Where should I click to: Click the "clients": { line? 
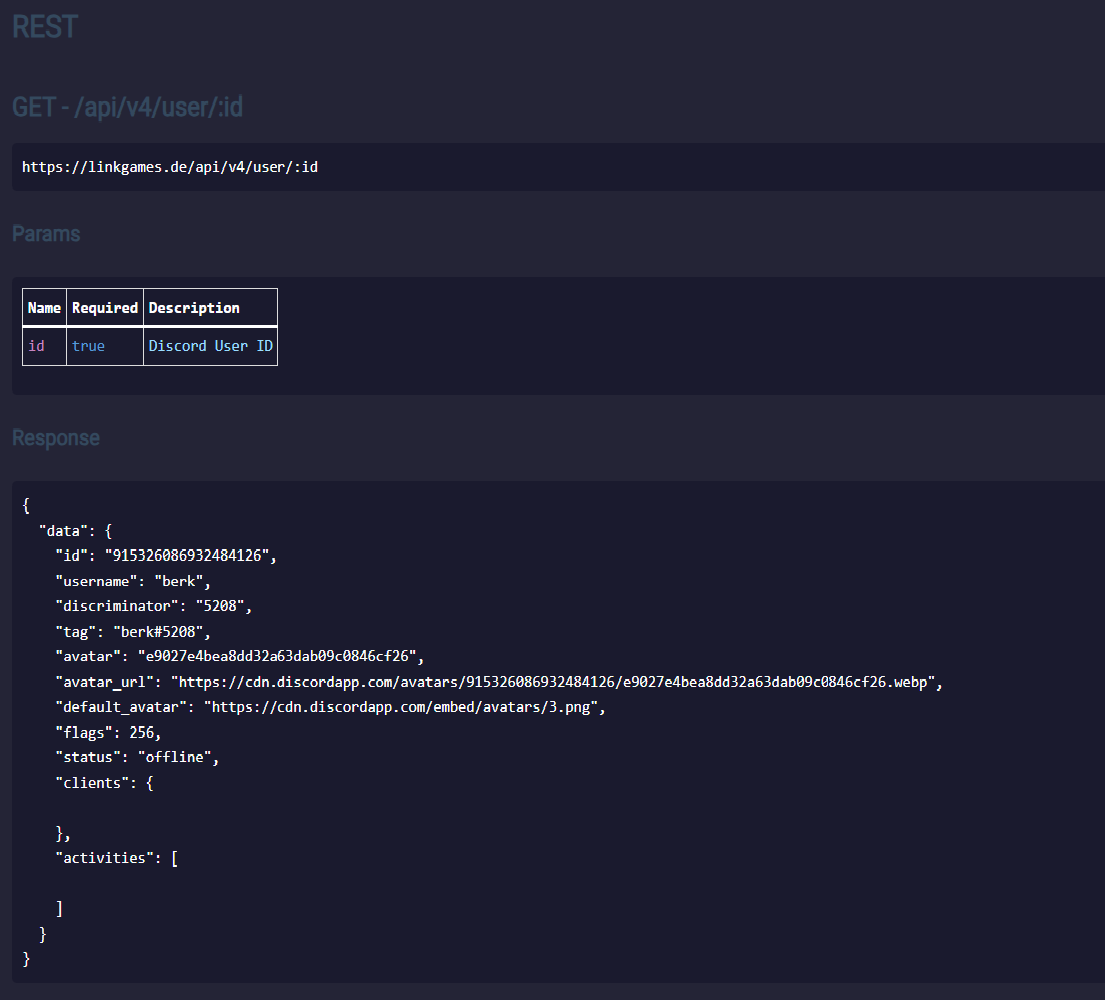(x=104, y=783)
